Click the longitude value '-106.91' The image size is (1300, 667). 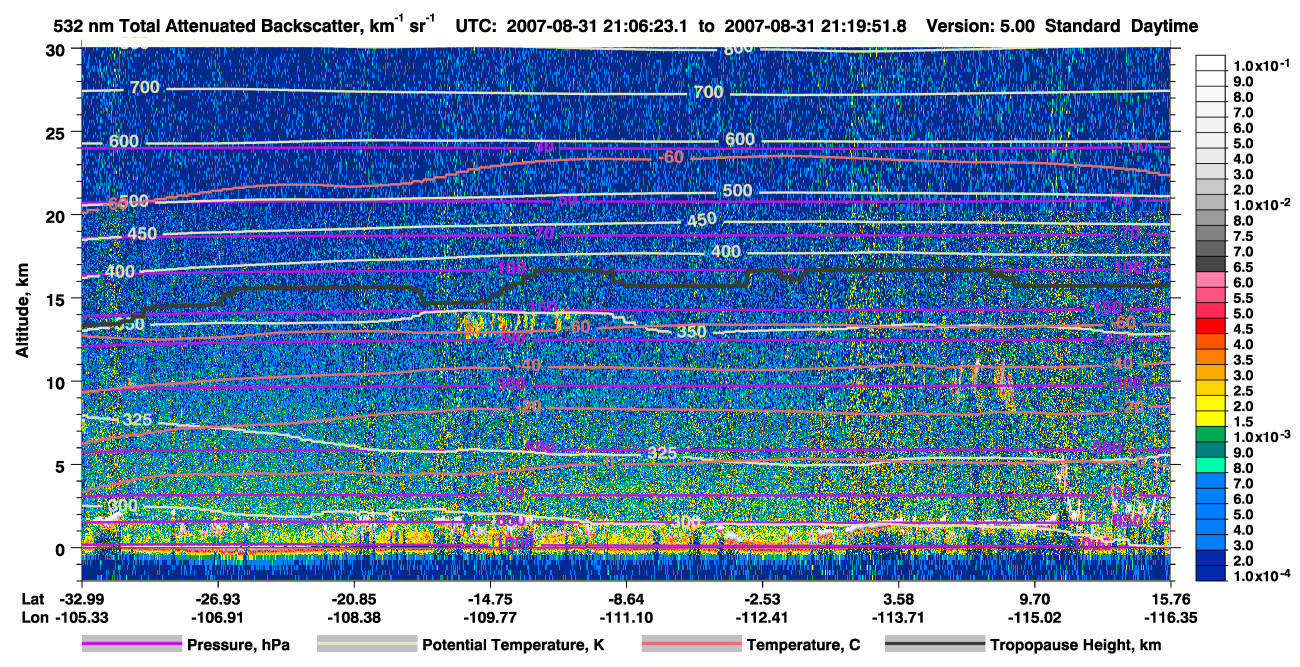point(216,618)
